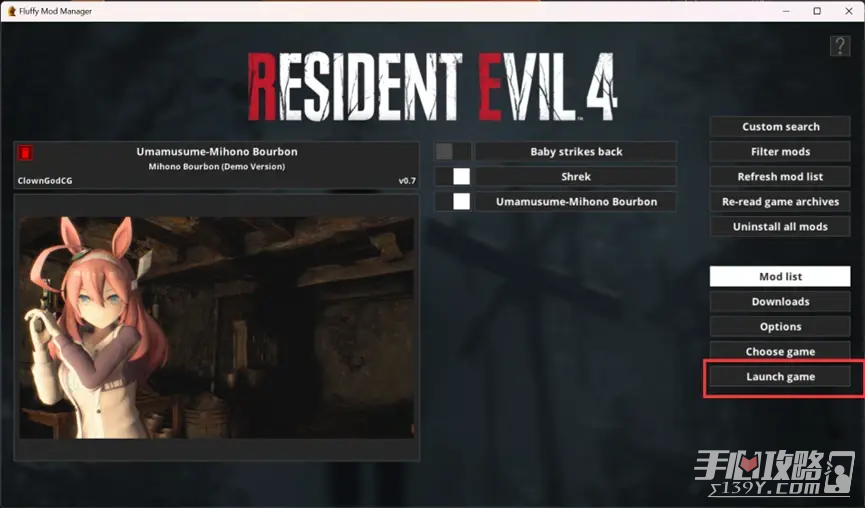Image resolution: width=865 pixels, height=508 pixels.
Task: Click the Mihono Bourbon preview image
Action: pyautogui.click(x=216, y=328)
